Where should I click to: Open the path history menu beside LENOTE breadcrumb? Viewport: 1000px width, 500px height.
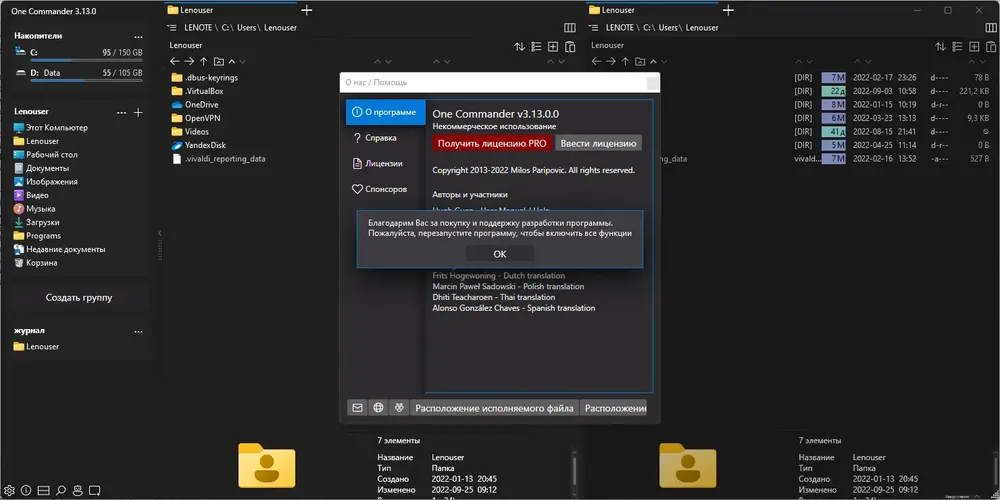[x=171, y=27]
